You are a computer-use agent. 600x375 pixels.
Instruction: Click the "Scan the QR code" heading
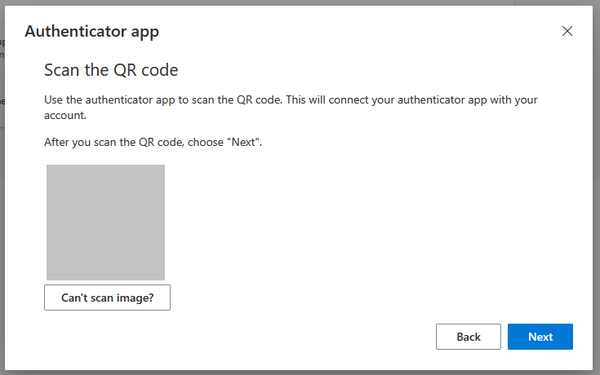click(x=111, y=70)
